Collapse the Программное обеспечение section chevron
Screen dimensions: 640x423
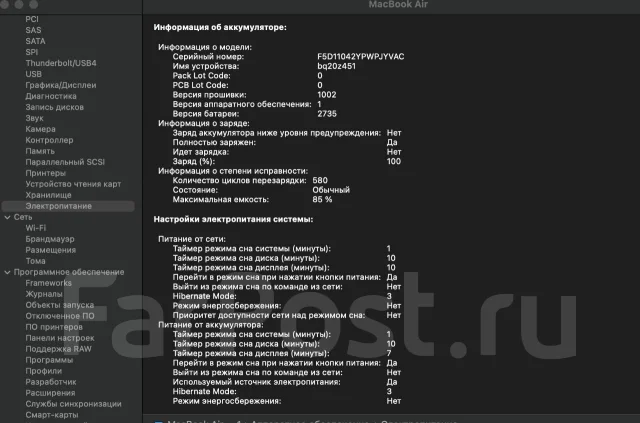[x=7, y=272]
